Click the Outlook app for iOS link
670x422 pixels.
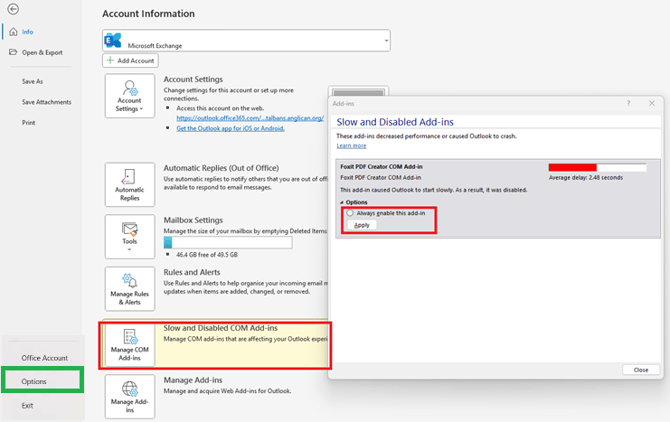click(230, 129)
